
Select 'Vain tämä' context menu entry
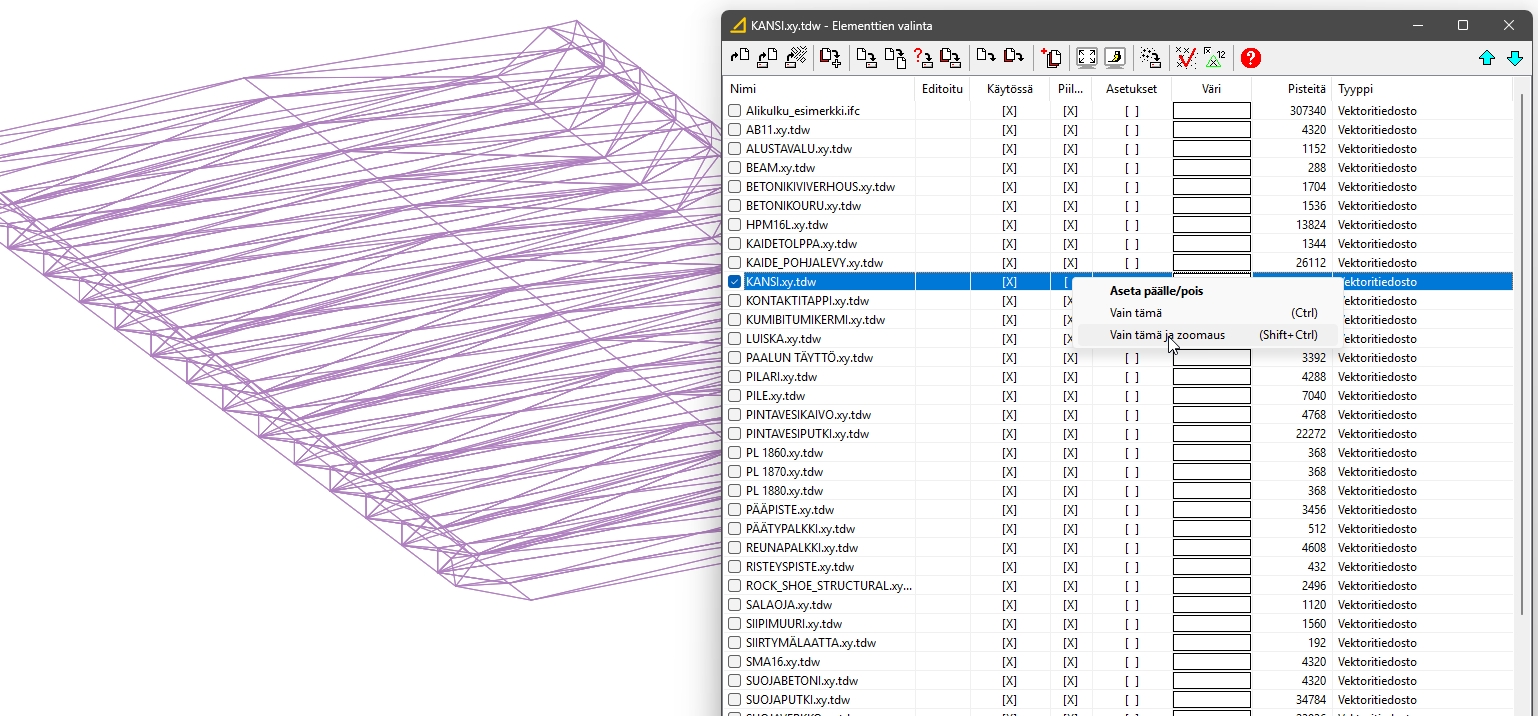[x=1135, y=313]
